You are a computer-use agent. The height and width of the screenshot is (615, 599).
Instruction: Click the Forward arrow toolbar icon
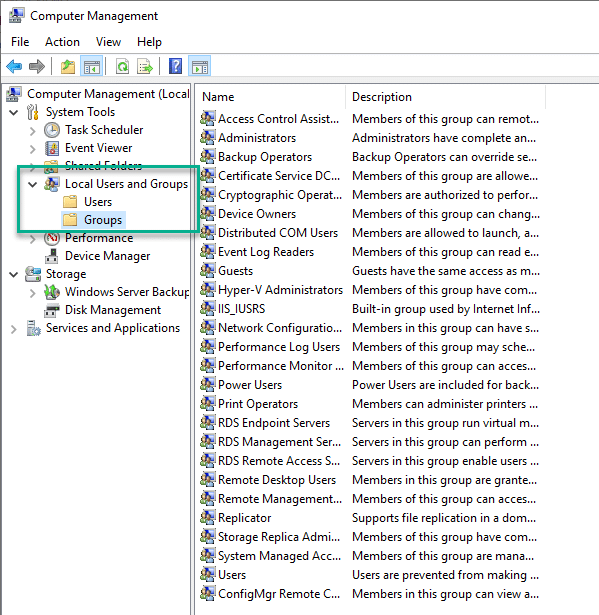point(37,66)
